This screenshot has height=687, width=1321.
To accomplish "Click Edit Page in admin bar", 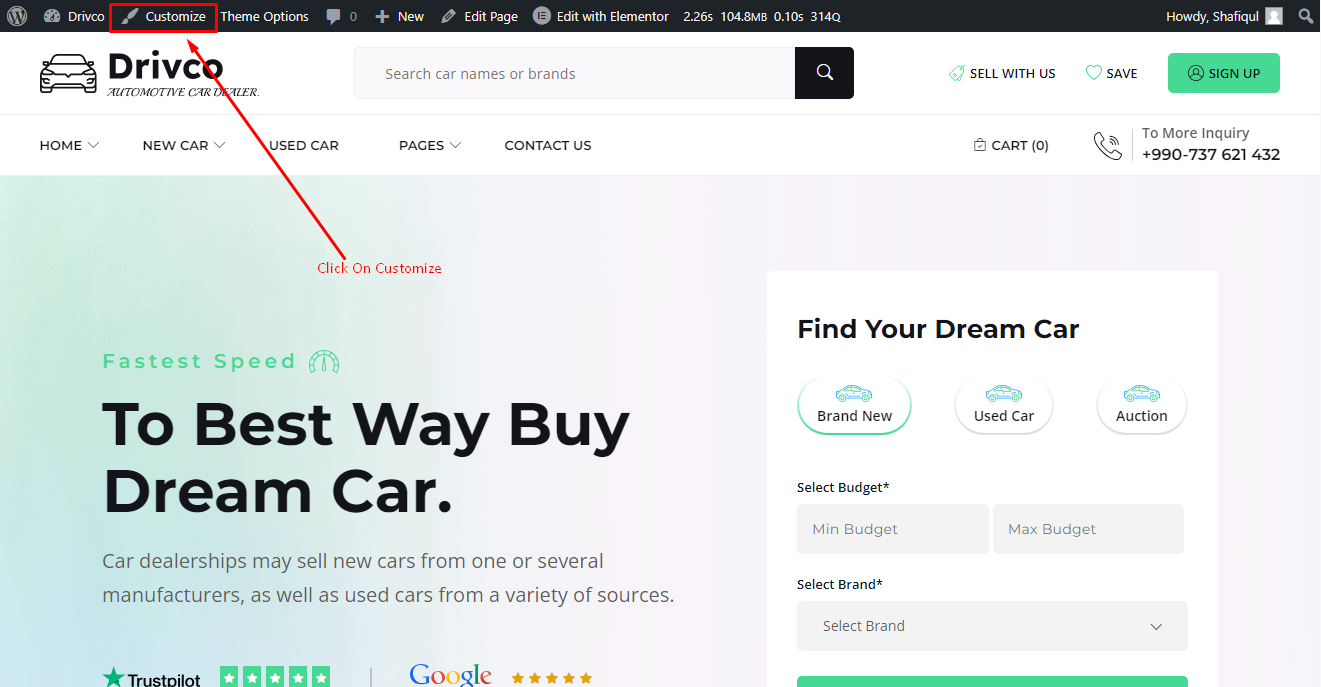I will click(480, 16).
